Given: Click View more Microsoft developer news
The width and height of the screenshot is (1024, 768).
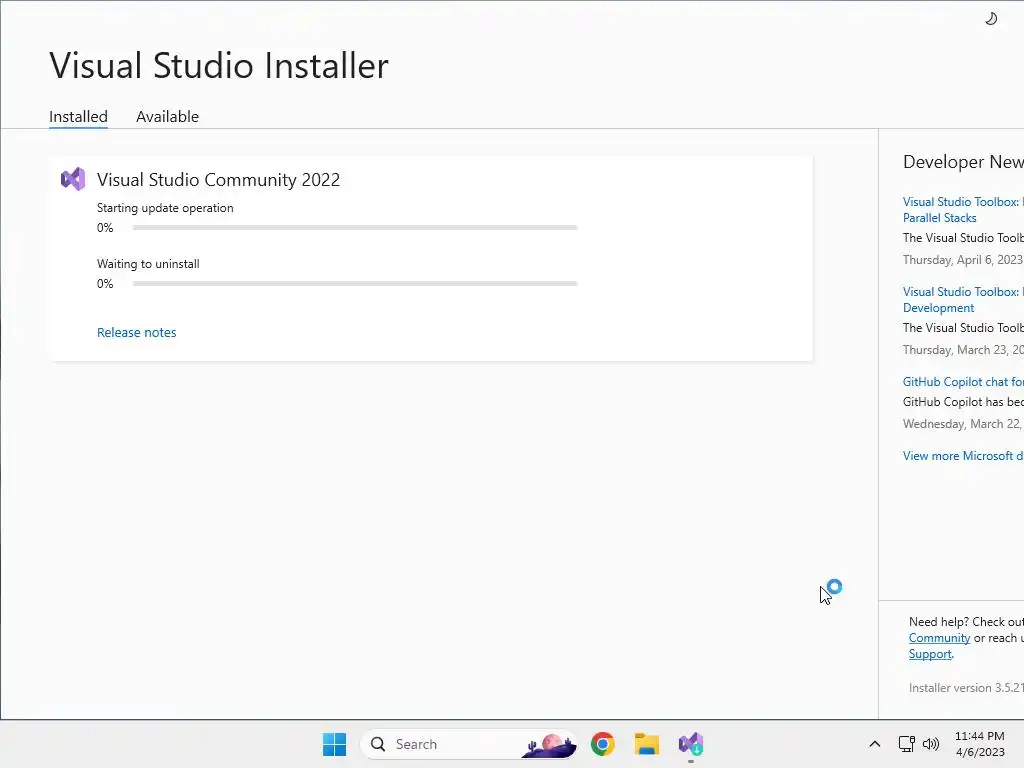Looking at the screenshot, I should pyautogui.click(x=963, y=456).
